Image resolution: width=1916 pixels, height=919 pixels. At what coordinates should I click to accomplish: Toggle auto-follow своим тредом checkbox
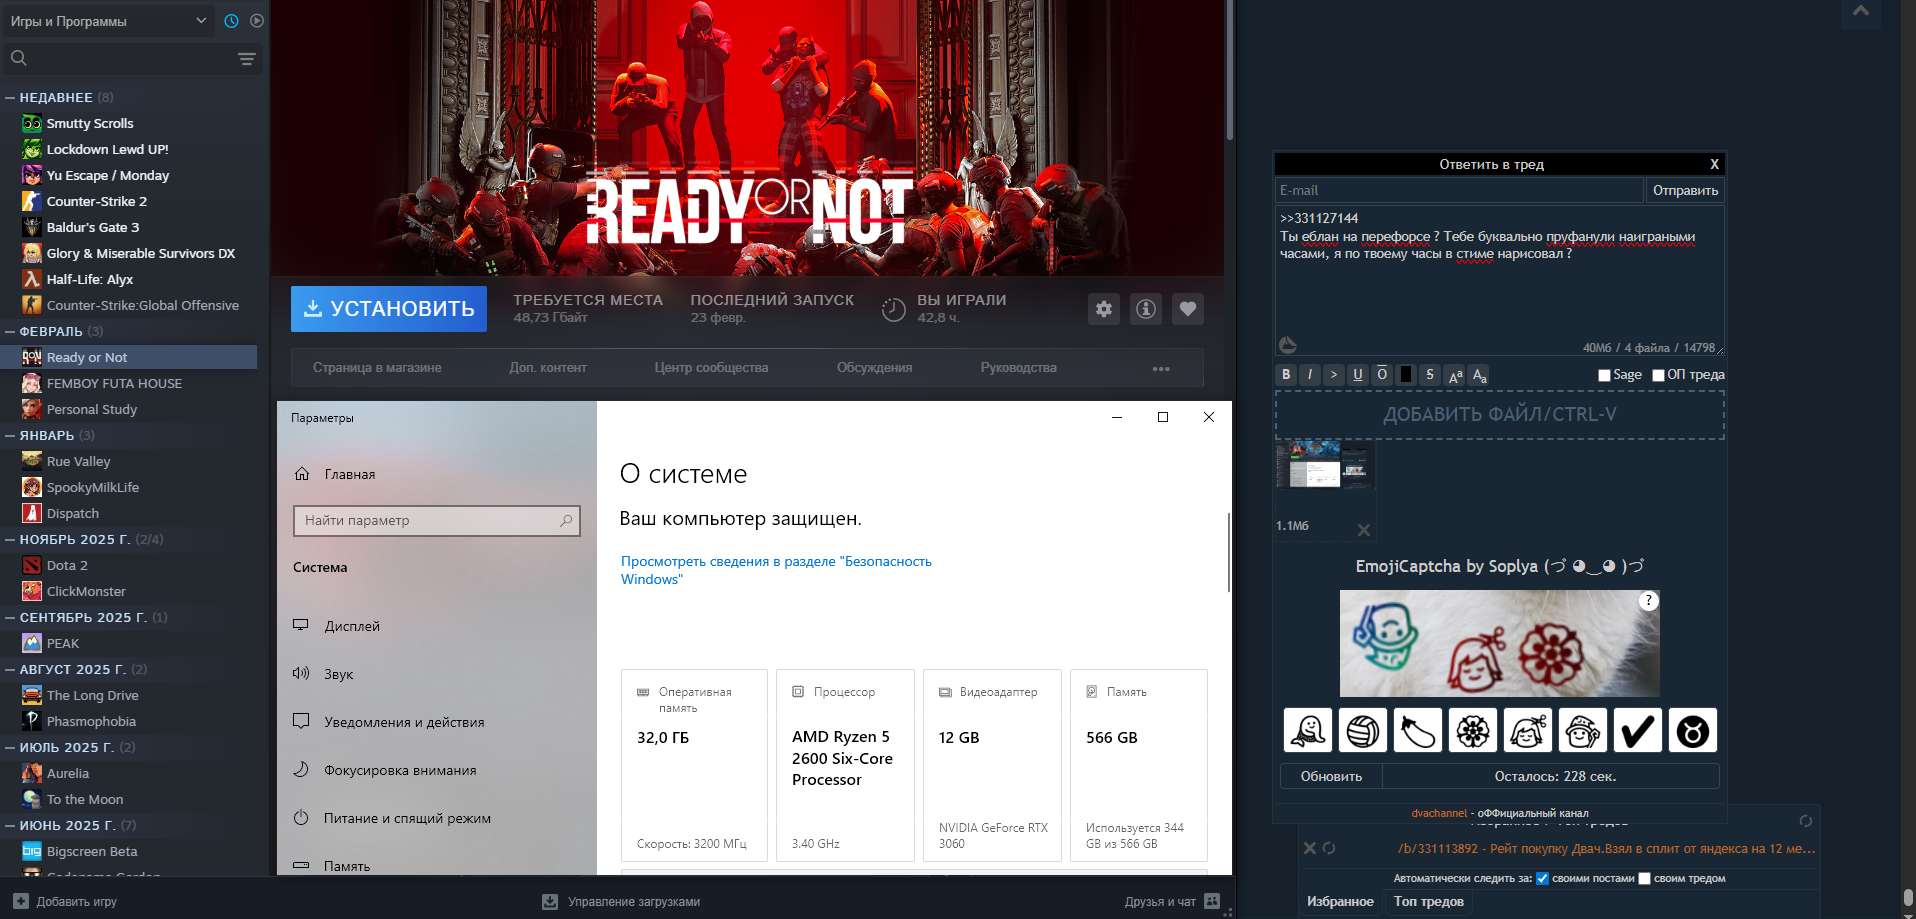tap(1644, 879)
